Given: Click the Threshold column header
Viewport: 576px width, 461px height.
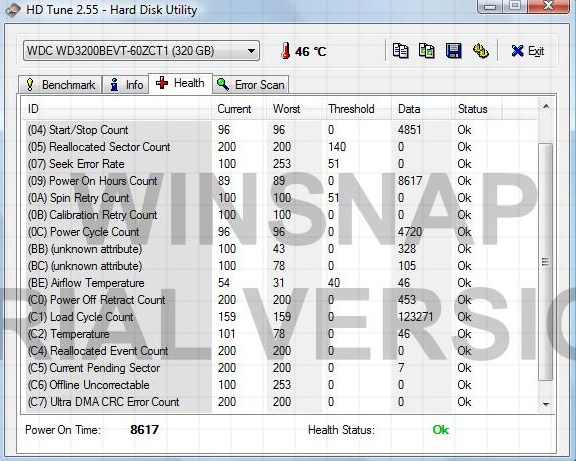Looking at the screenshot, I should (x=356, y=109).
